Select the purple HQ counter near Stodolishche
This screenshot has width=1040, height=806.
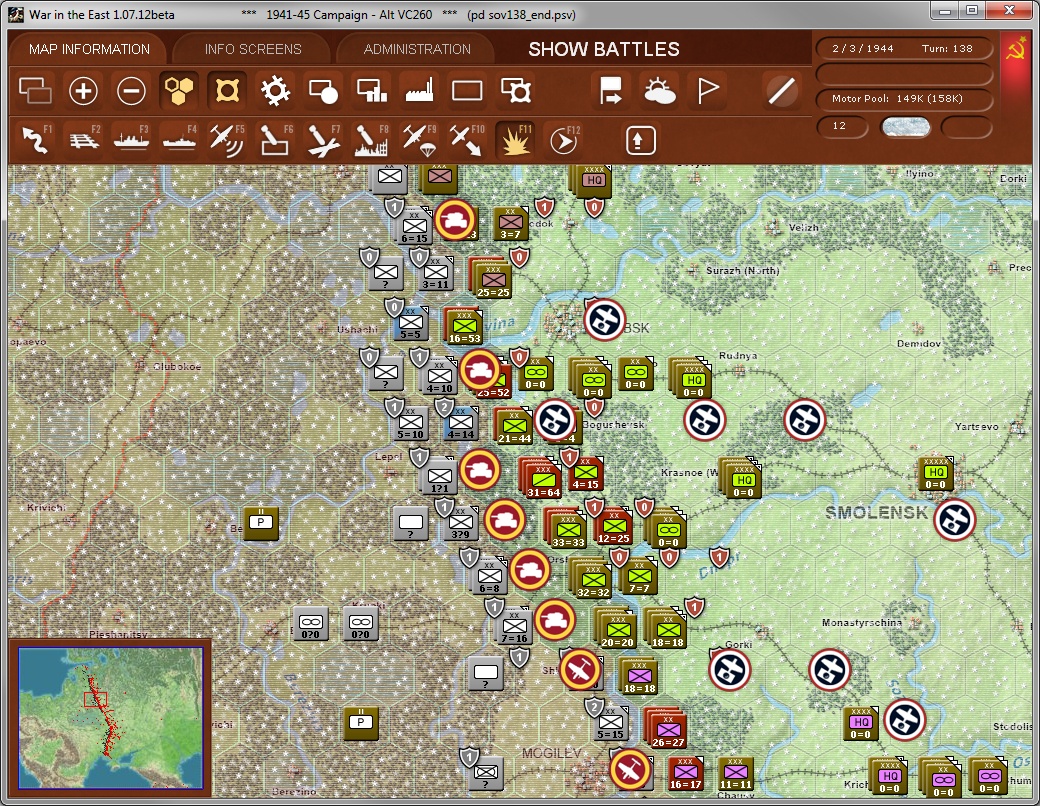(x=860, y=724)
